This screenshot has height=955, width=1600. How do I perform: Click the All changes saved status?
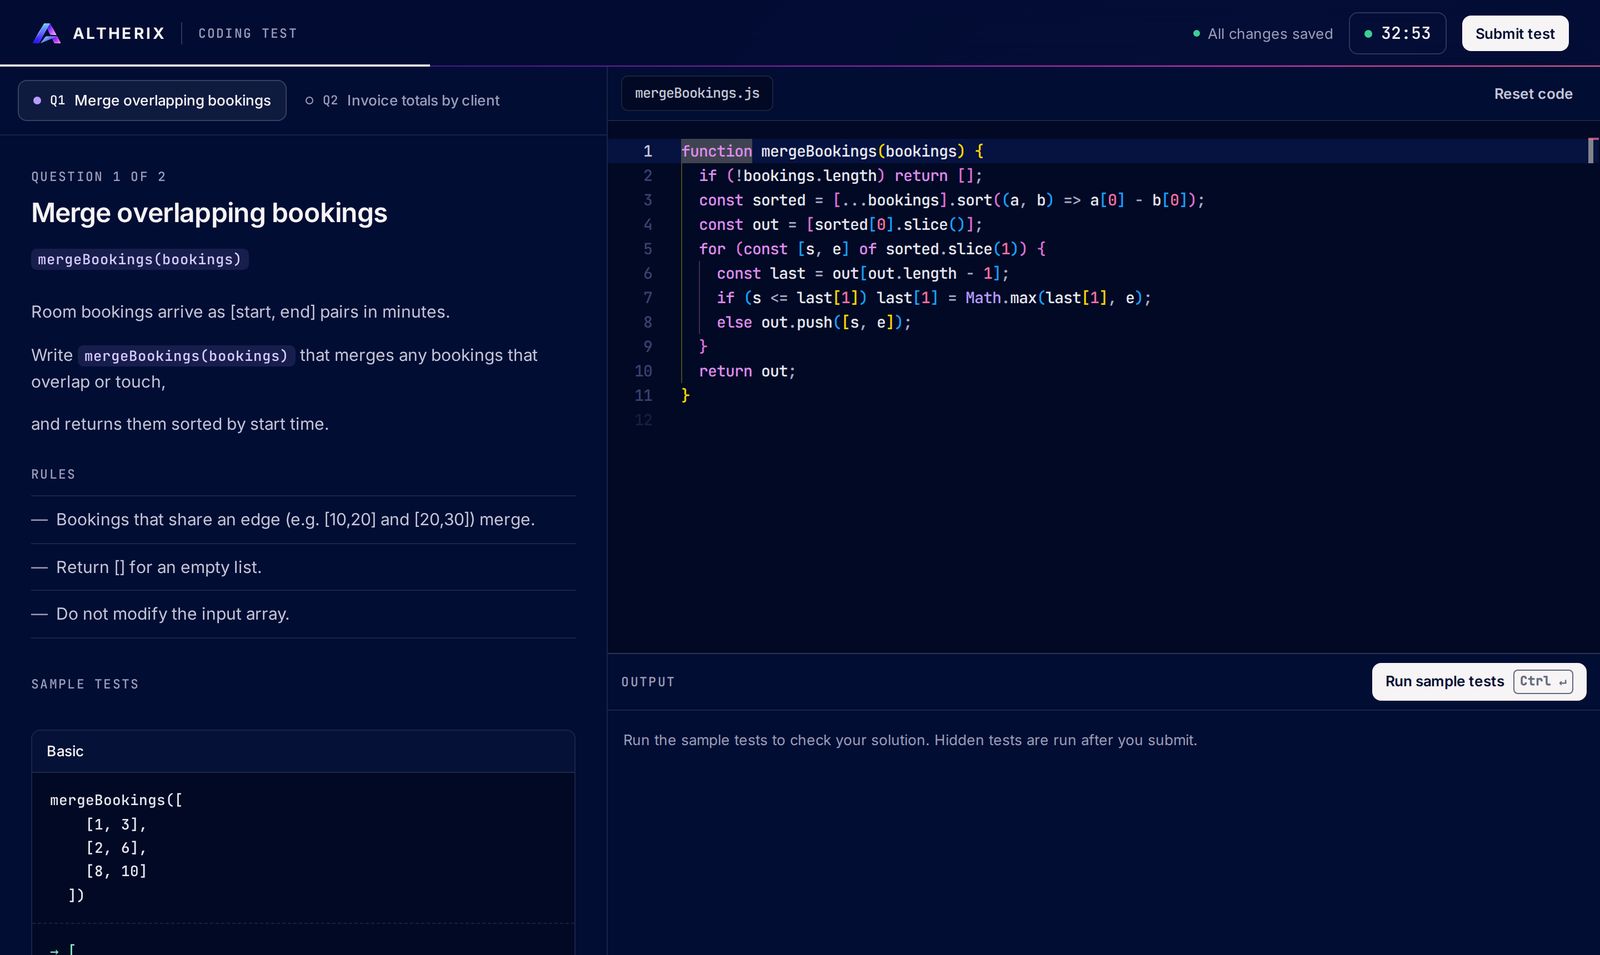1263,34
